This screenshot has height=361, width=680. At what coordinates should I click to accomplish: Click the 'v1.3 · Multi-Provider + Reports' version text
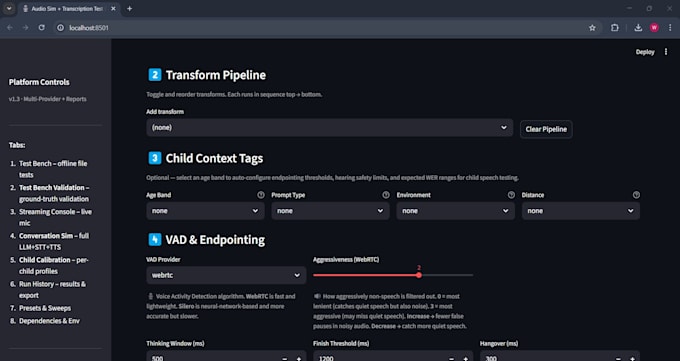click(x=47, y=99)
